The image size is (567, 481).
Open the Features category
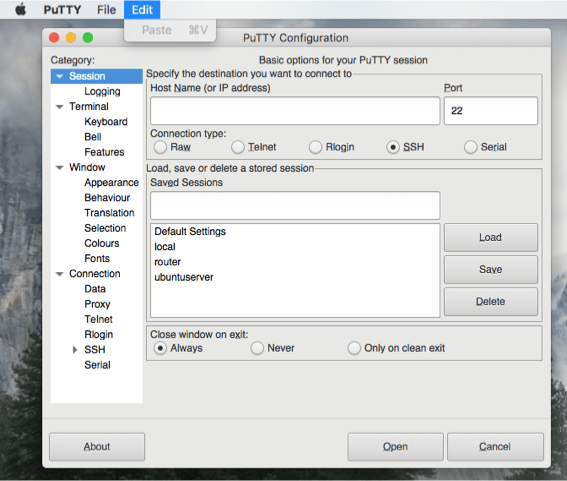tap(104, 152)
